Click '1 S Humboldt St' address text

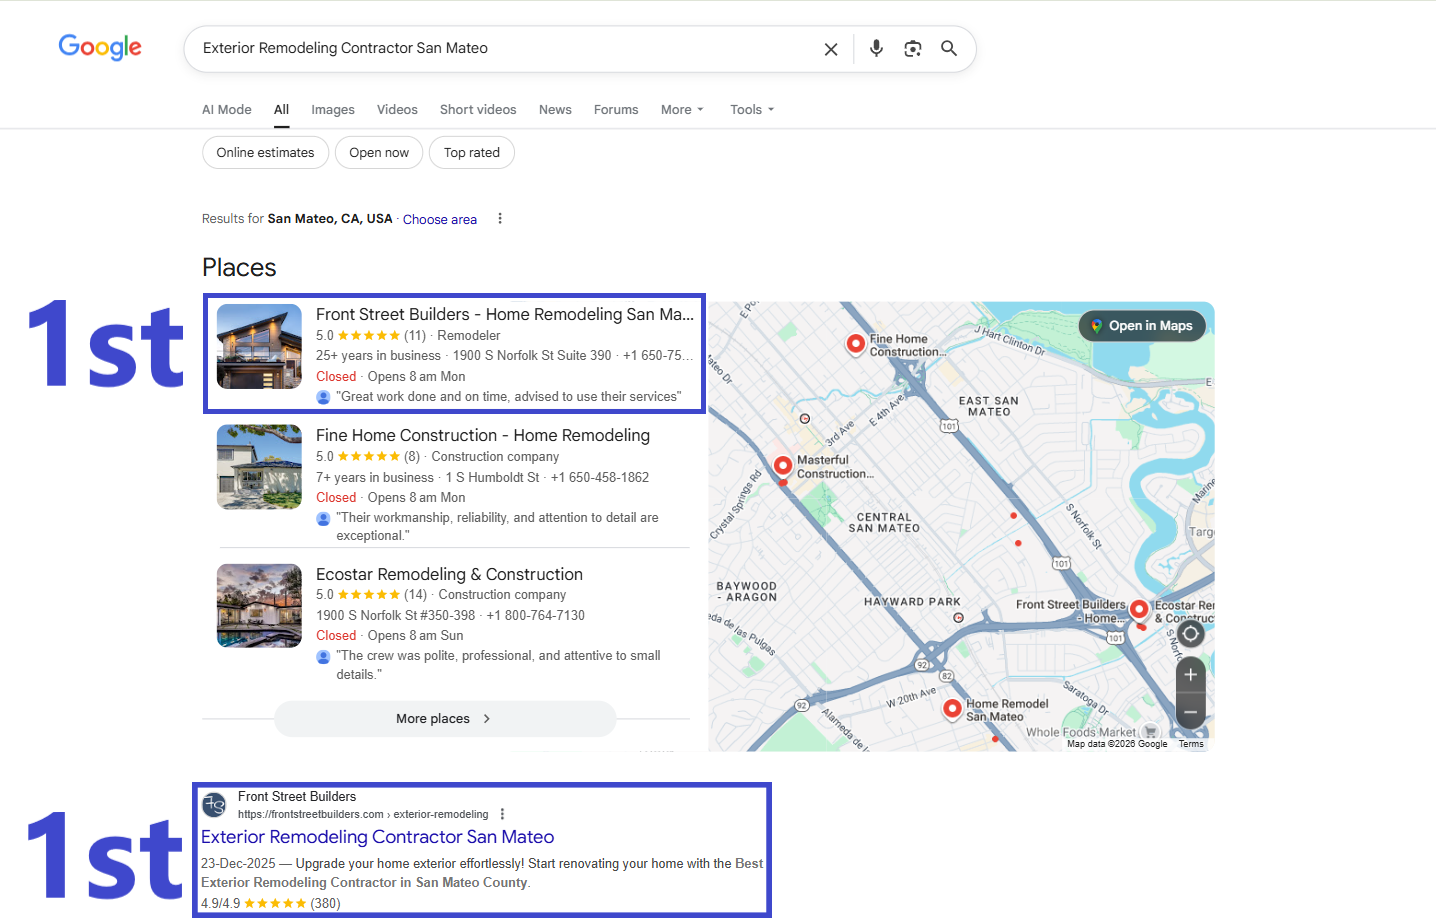(492, 478)
